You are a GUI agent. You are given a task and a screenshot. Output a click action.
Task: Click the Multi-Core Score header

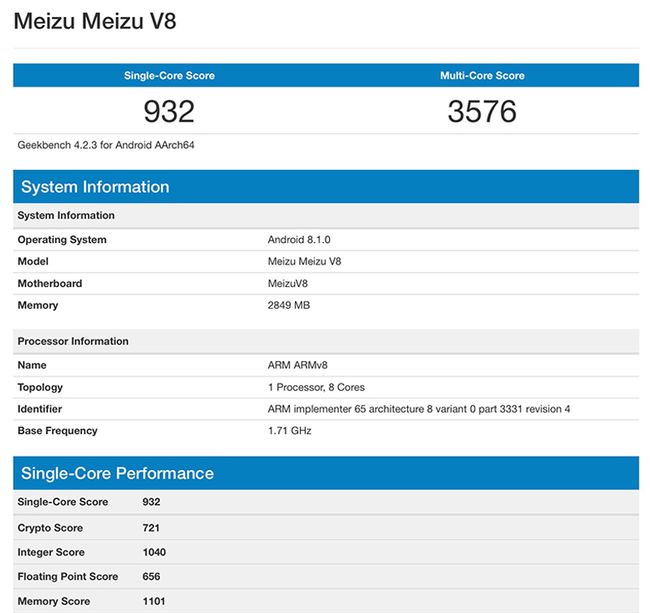pyautogui.click(x=482, y=75)
